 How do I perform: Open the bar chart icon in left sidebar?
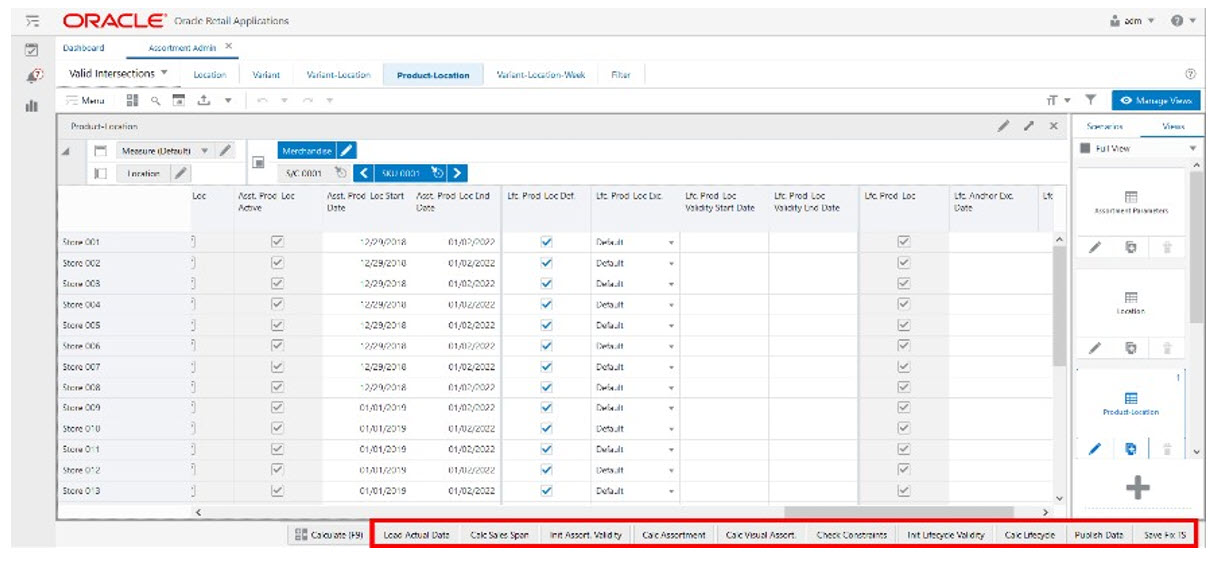31,105
